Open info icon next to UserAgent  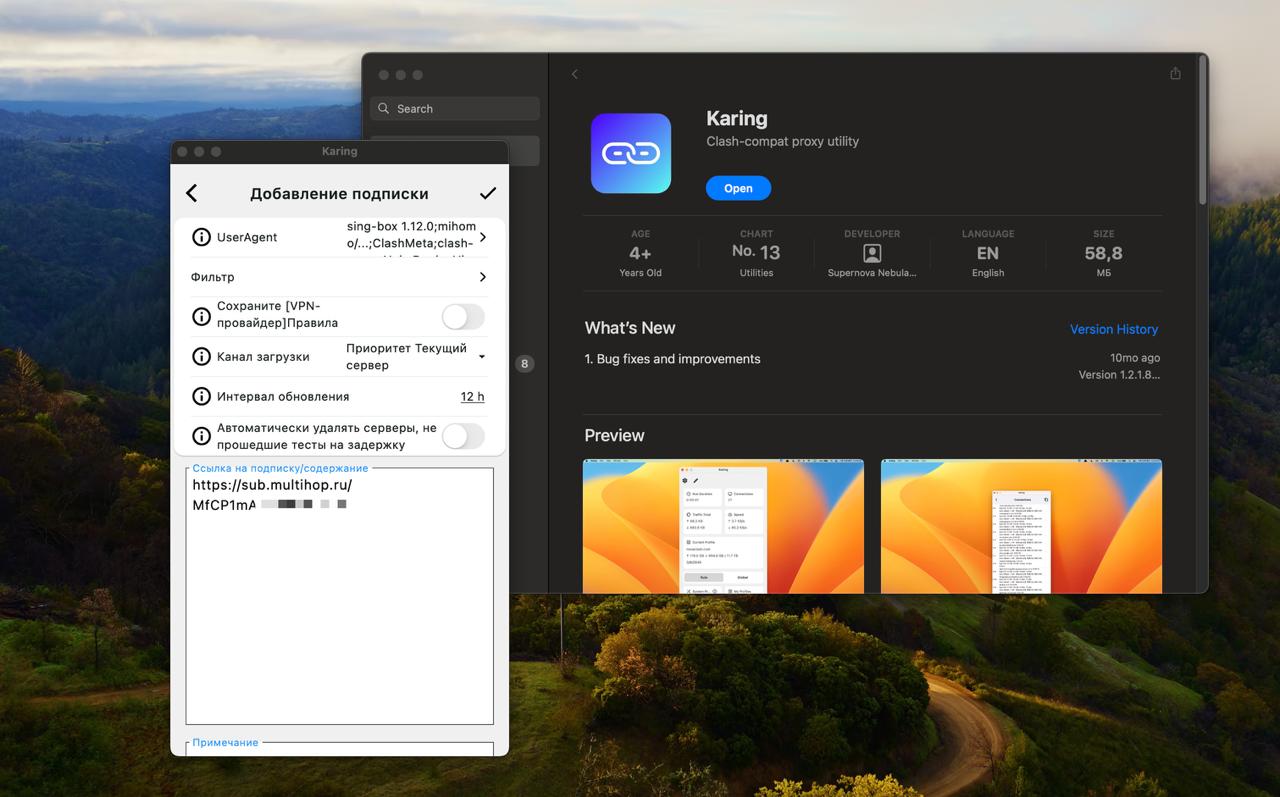tap(201, 237)
